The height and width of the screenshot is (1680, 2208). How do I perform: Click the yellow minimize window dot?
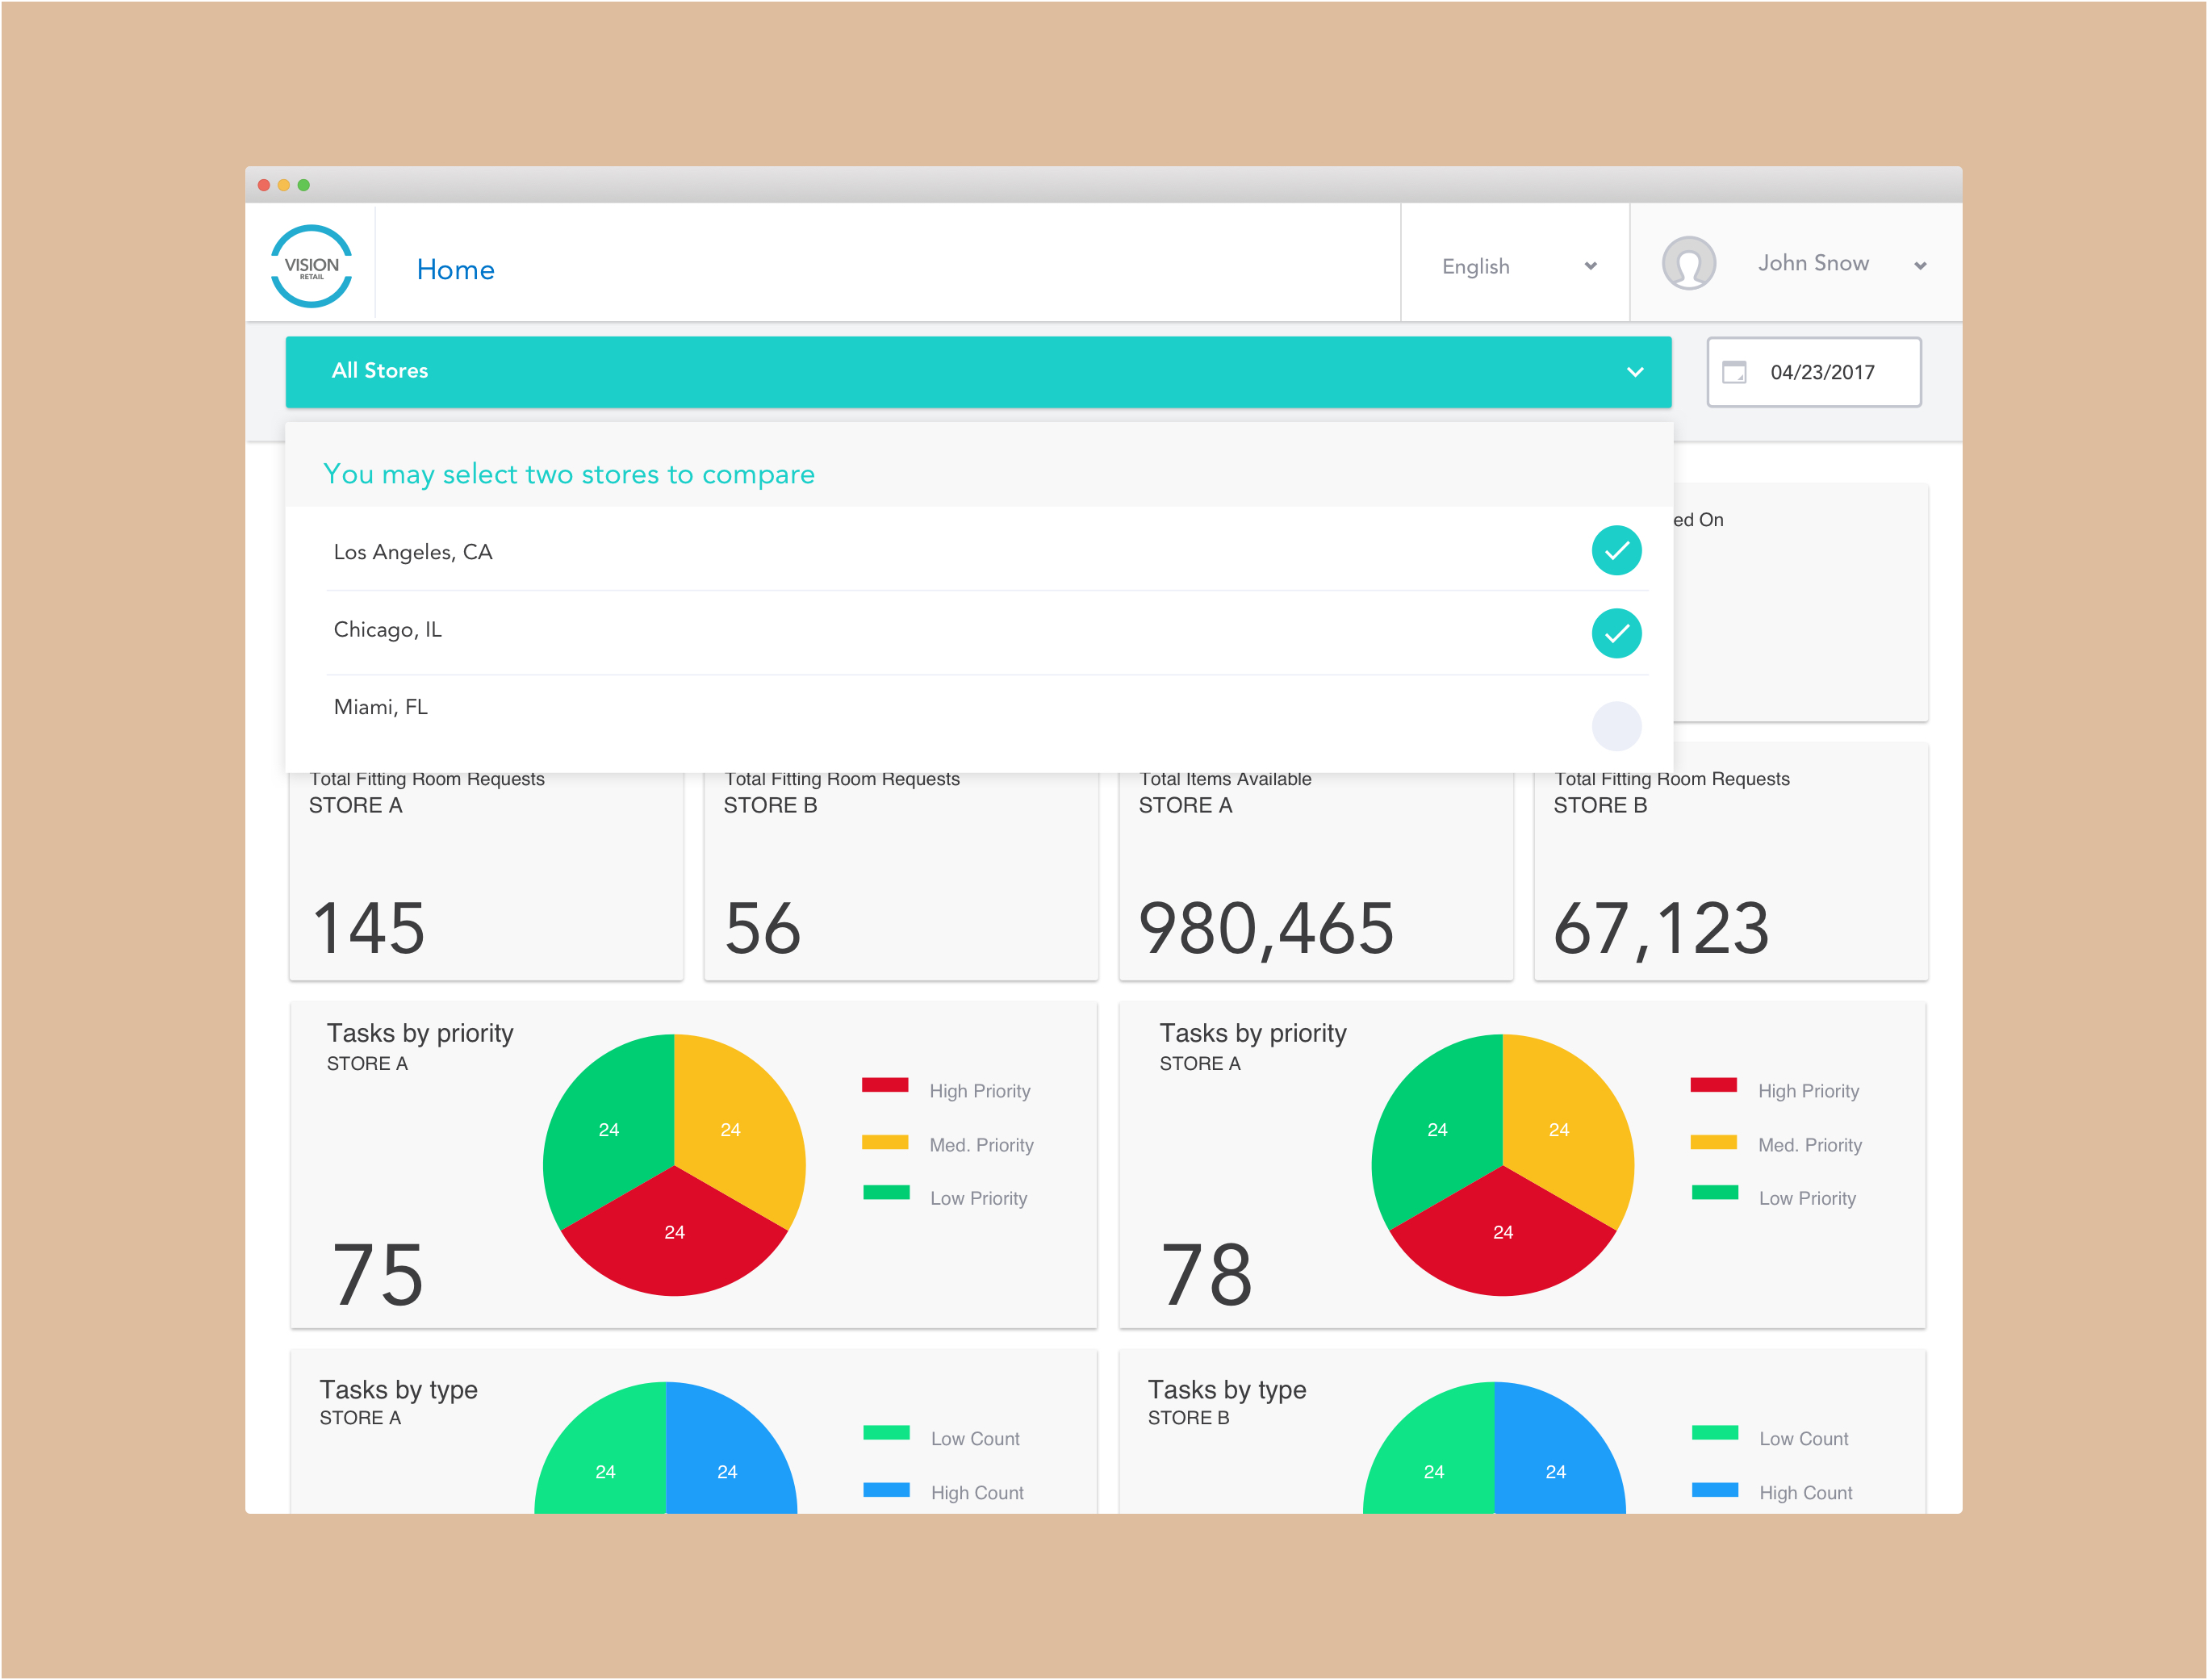(x=284, y=185)
